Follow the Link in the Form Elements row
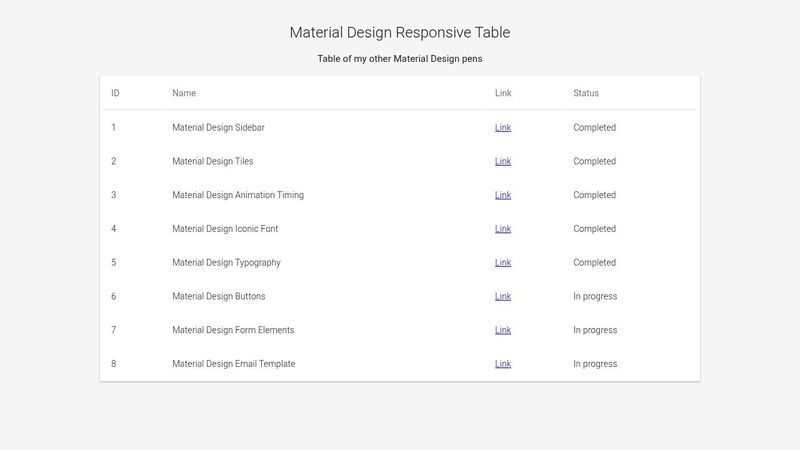Screen dimensions: 800x450 (503, 330)
